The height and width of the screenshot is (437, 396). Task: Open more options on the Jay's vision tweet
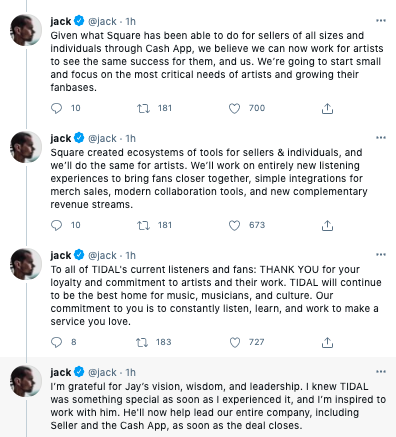click(381, 372)
